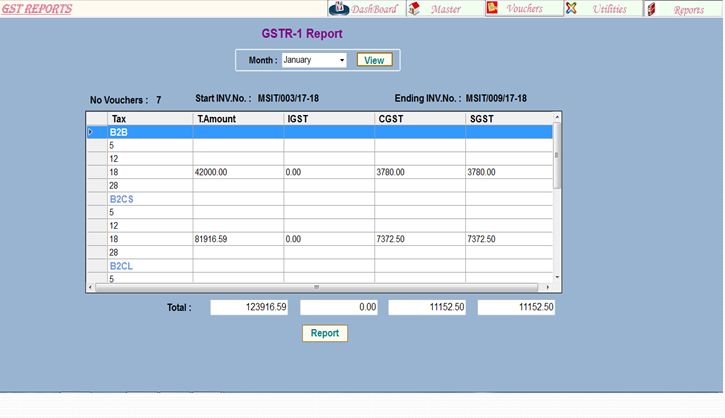This screenshot has width=725, height=418.
Task: Click the Utilities cross-tools icon
Action: (x=571, y=8)
